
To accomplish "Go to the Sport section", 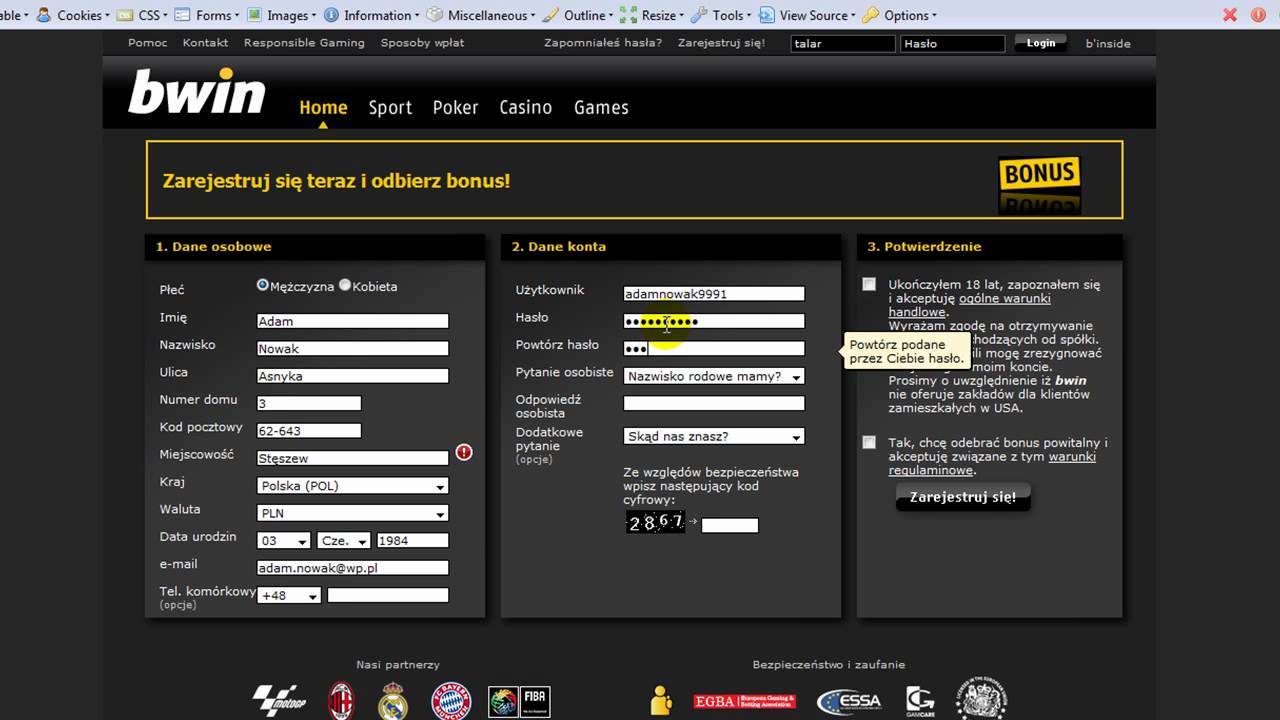I will (390, 107).
